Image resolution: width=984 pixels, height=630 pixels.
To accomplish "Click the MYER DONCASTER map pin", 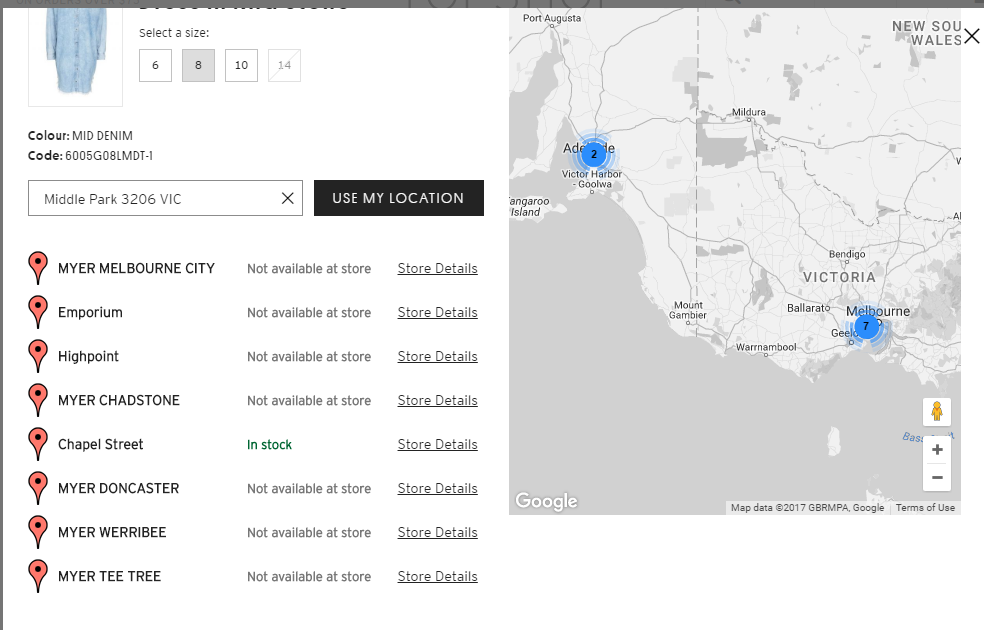I will coord(38,488).
